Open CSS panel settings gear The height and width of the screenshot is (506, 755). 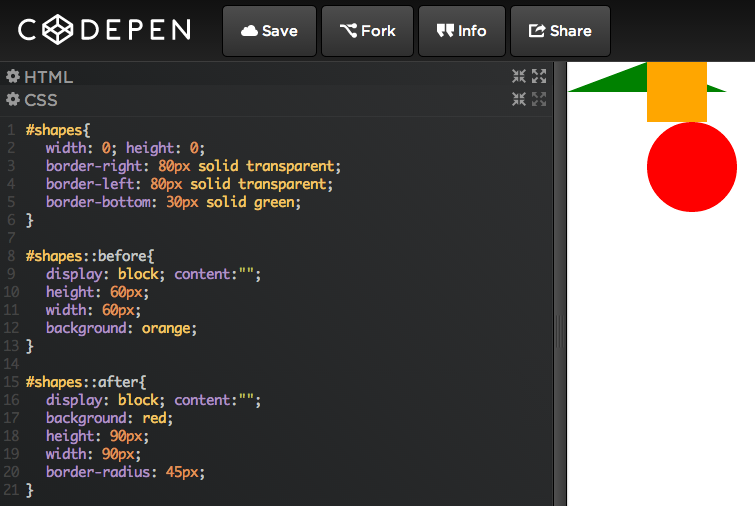13,99
